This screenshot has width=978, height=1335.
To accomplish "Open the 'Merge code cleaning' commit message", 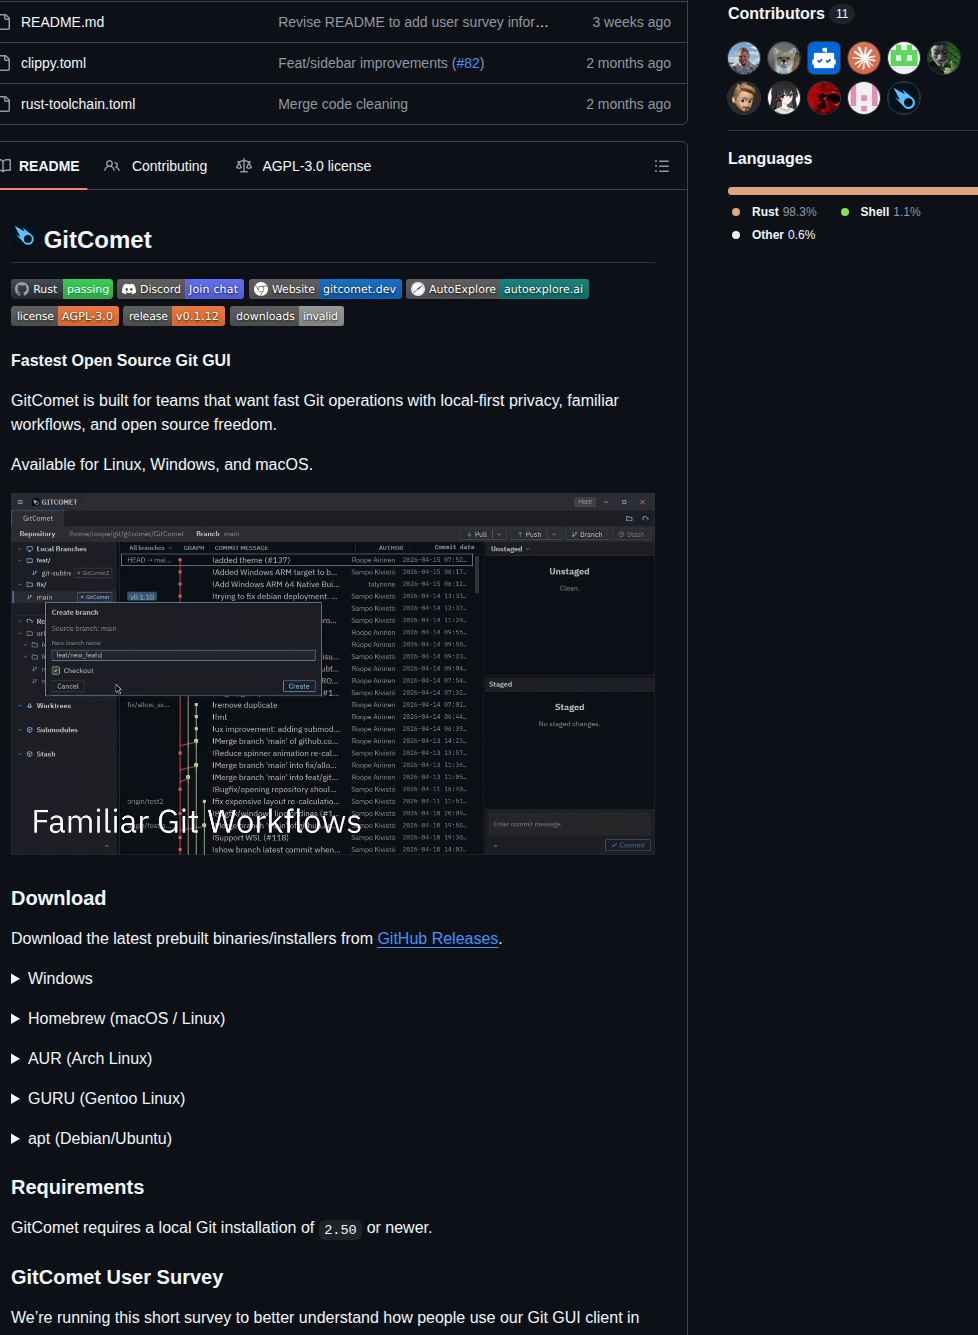I will (343, 104).
